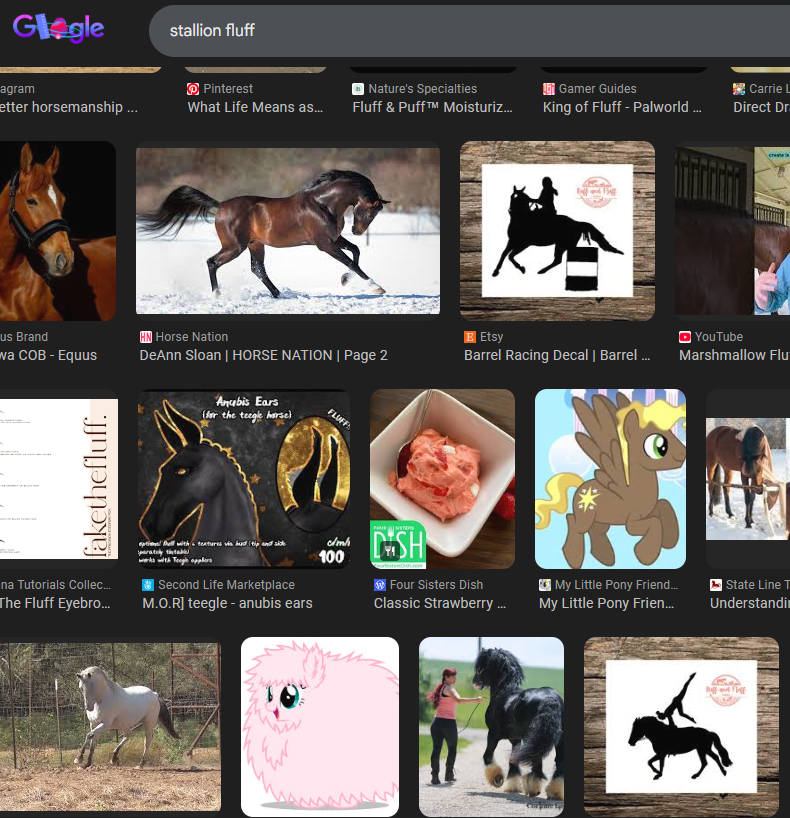Open 'Barrel Racing Decal | Barrel' Etsy link
Image resolution: width=790 pixels, height=818 pixels.
click(x=557, y=355)
